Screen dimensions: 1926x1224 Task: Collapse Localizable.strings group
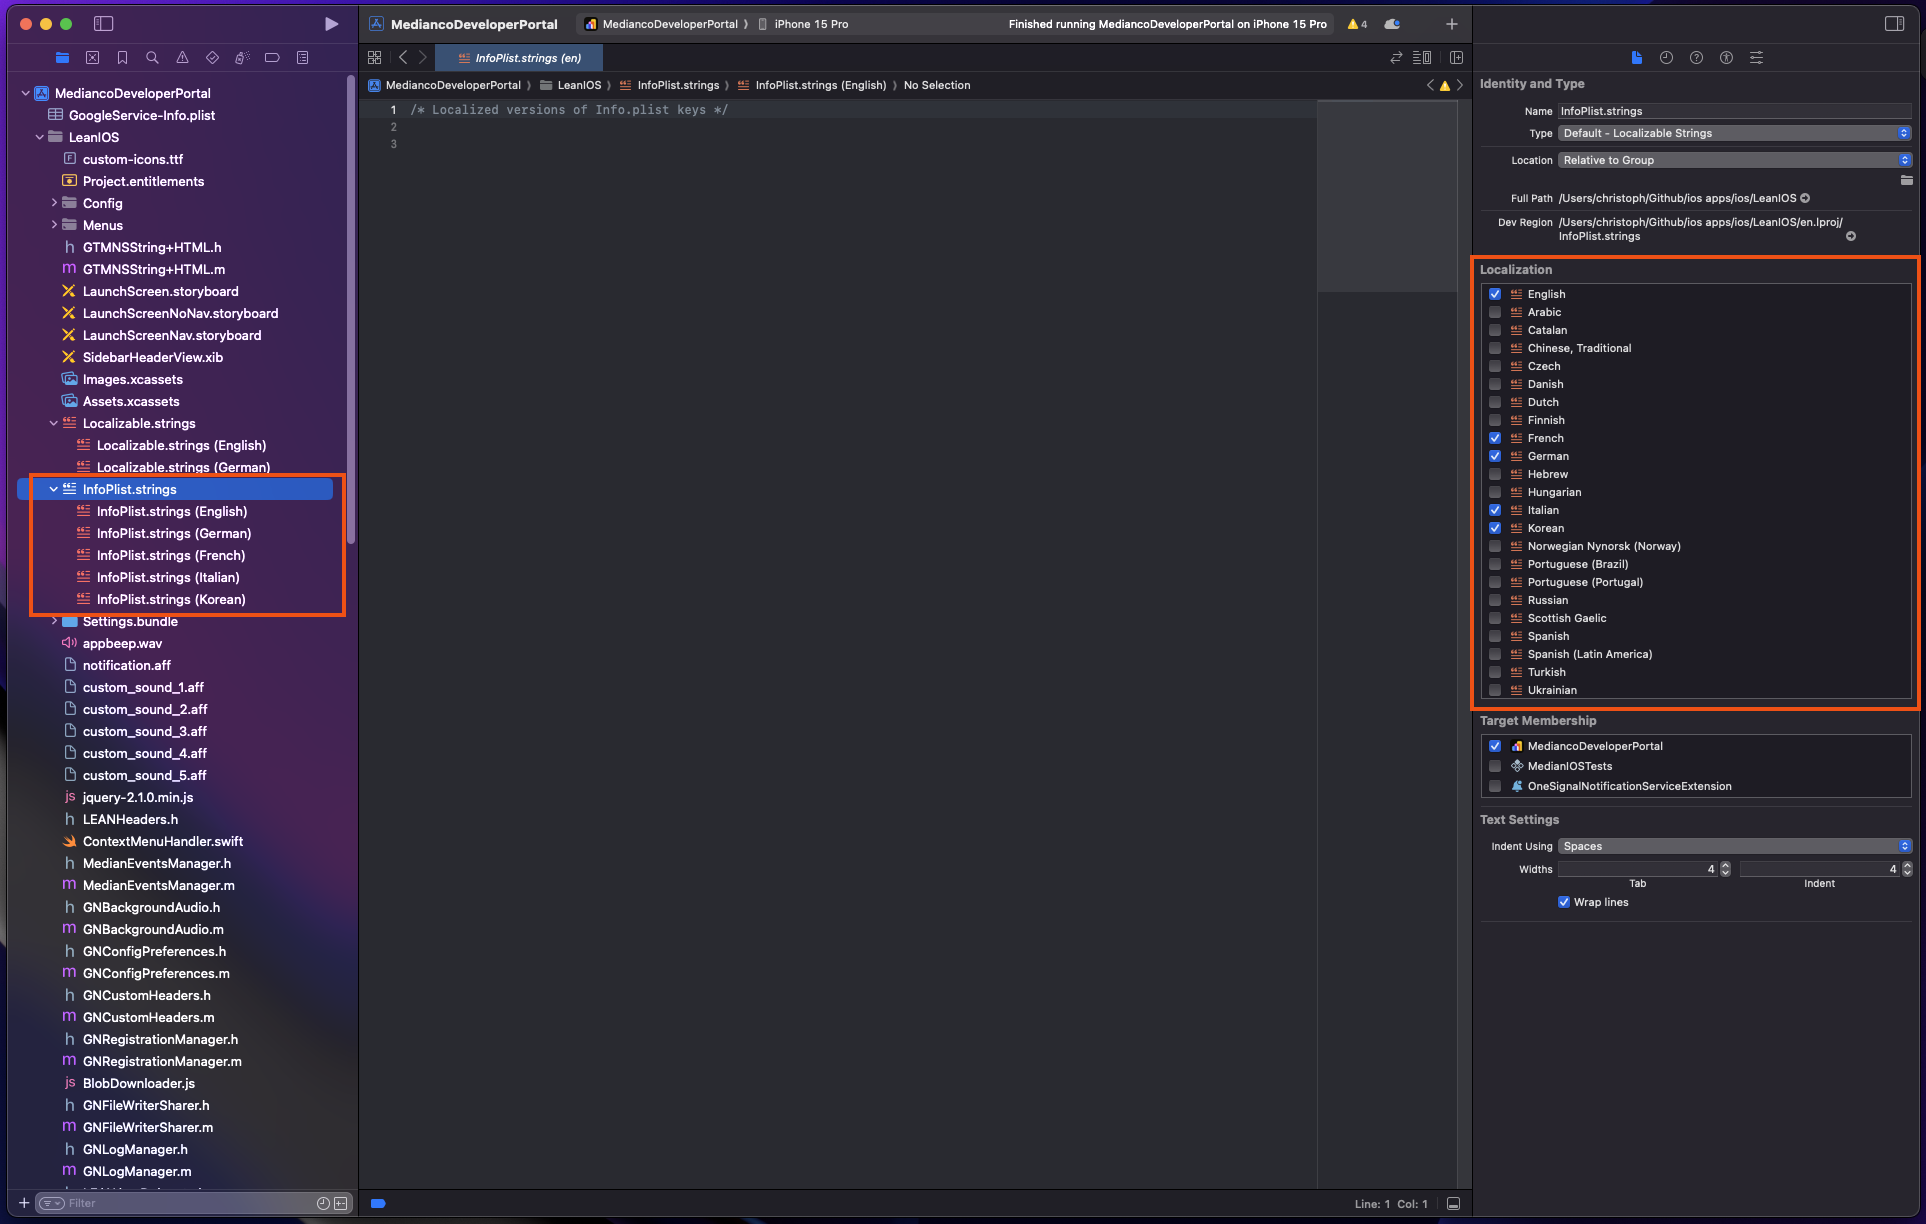coord(54,423)
